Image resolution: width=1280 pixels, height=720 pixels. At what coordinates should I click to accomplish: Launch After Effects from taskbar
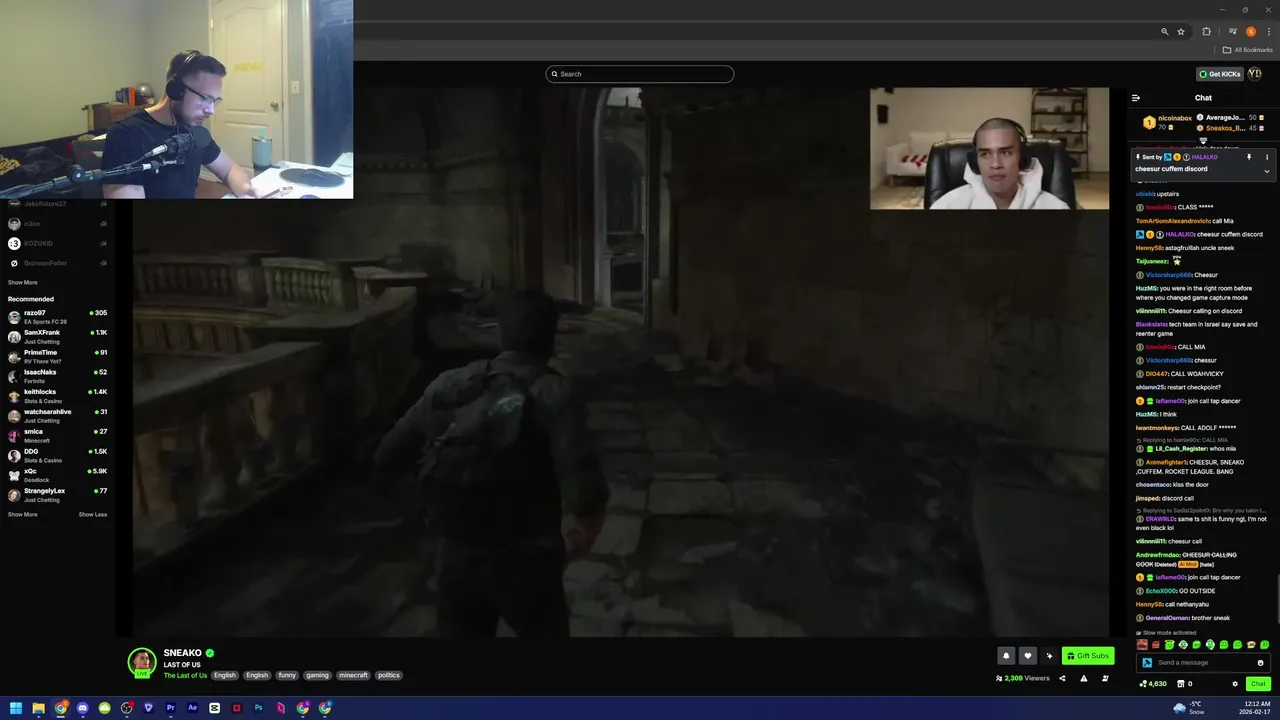click(192, 708)
